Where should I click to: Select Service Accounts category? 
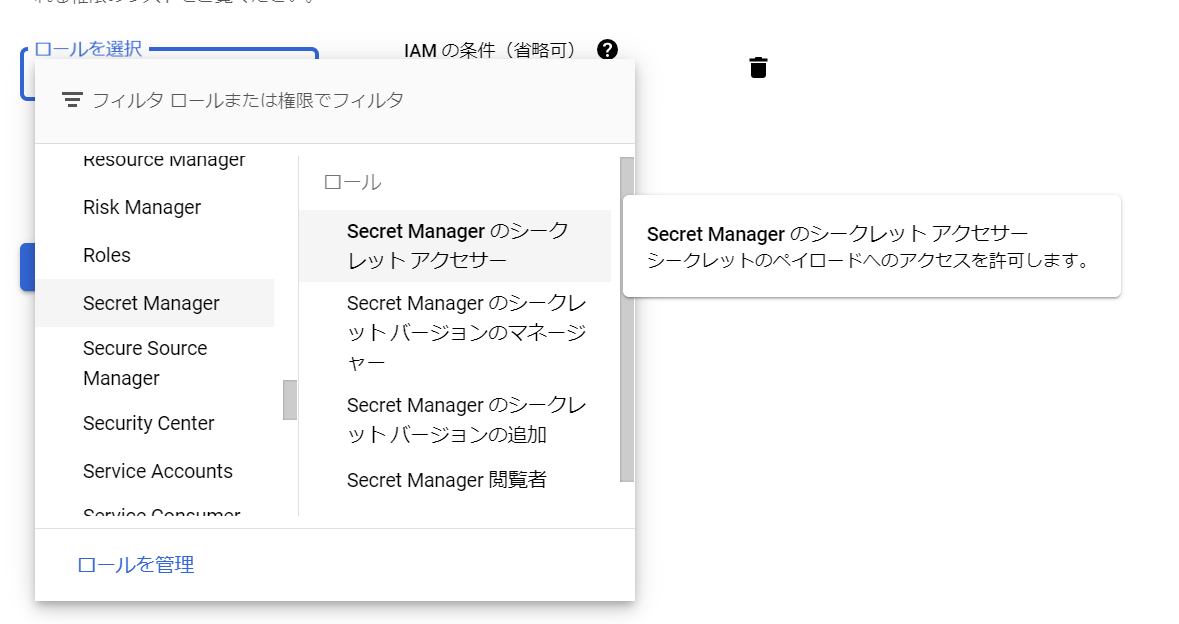154,471
